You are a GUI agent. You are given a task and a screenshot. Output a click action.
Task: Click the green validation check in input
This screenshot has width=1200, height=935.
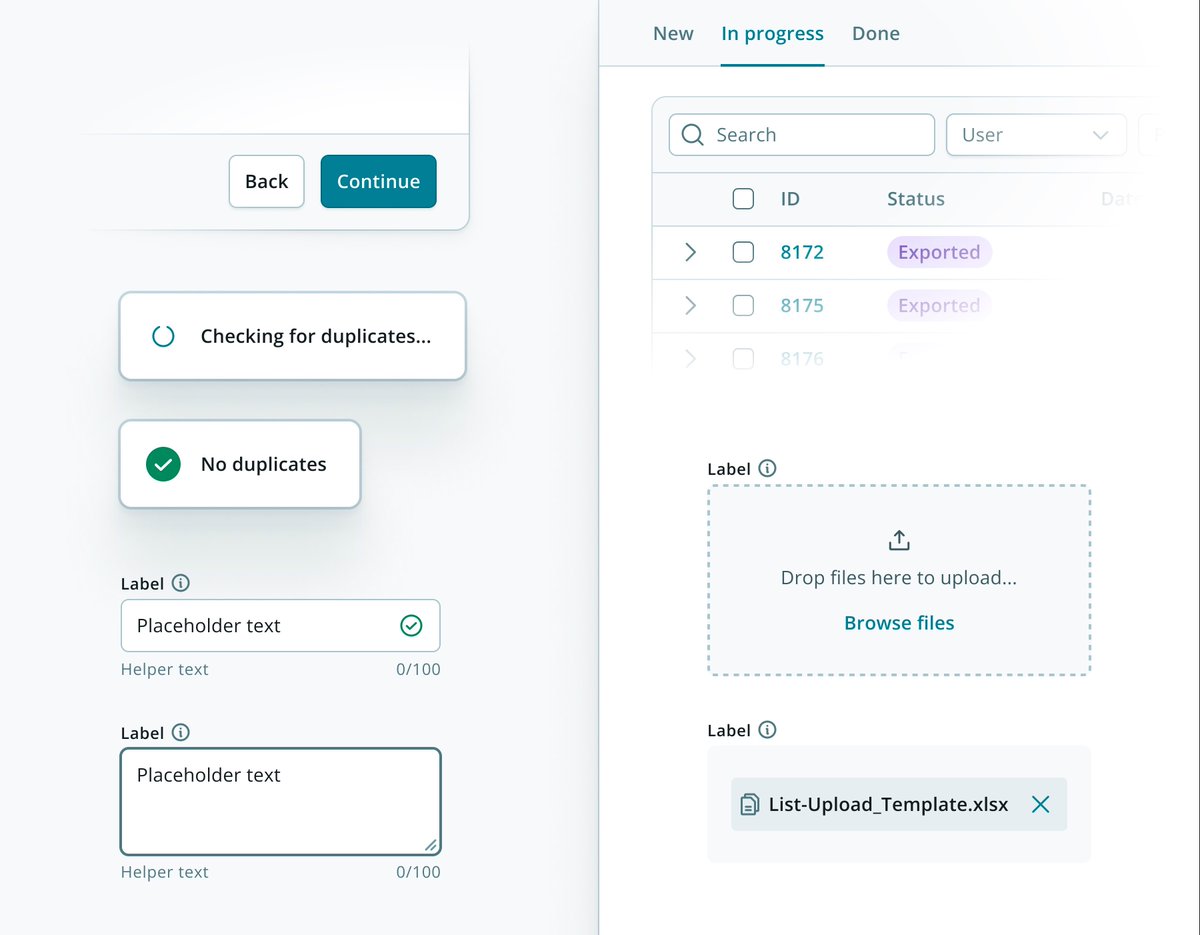(x=411, y=626)
